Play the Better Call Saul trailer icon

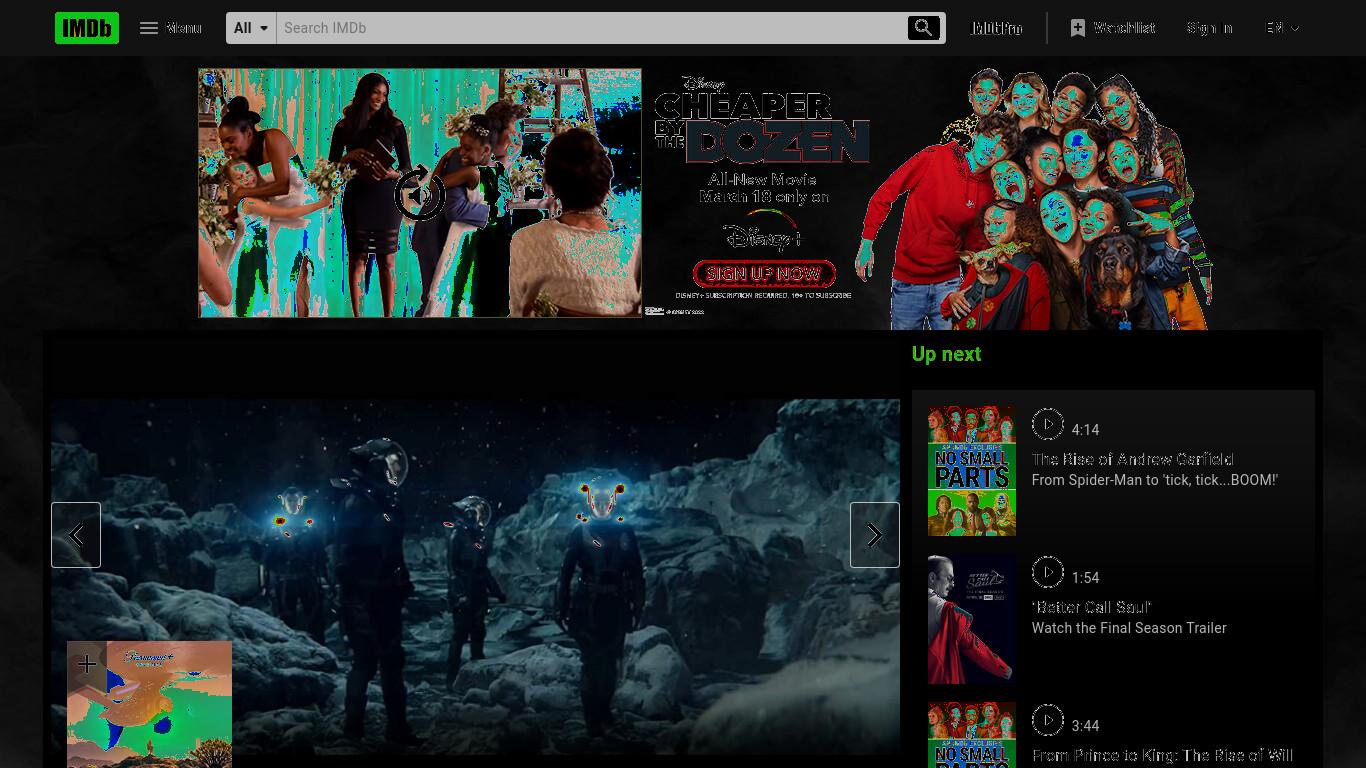(1047, 572)
